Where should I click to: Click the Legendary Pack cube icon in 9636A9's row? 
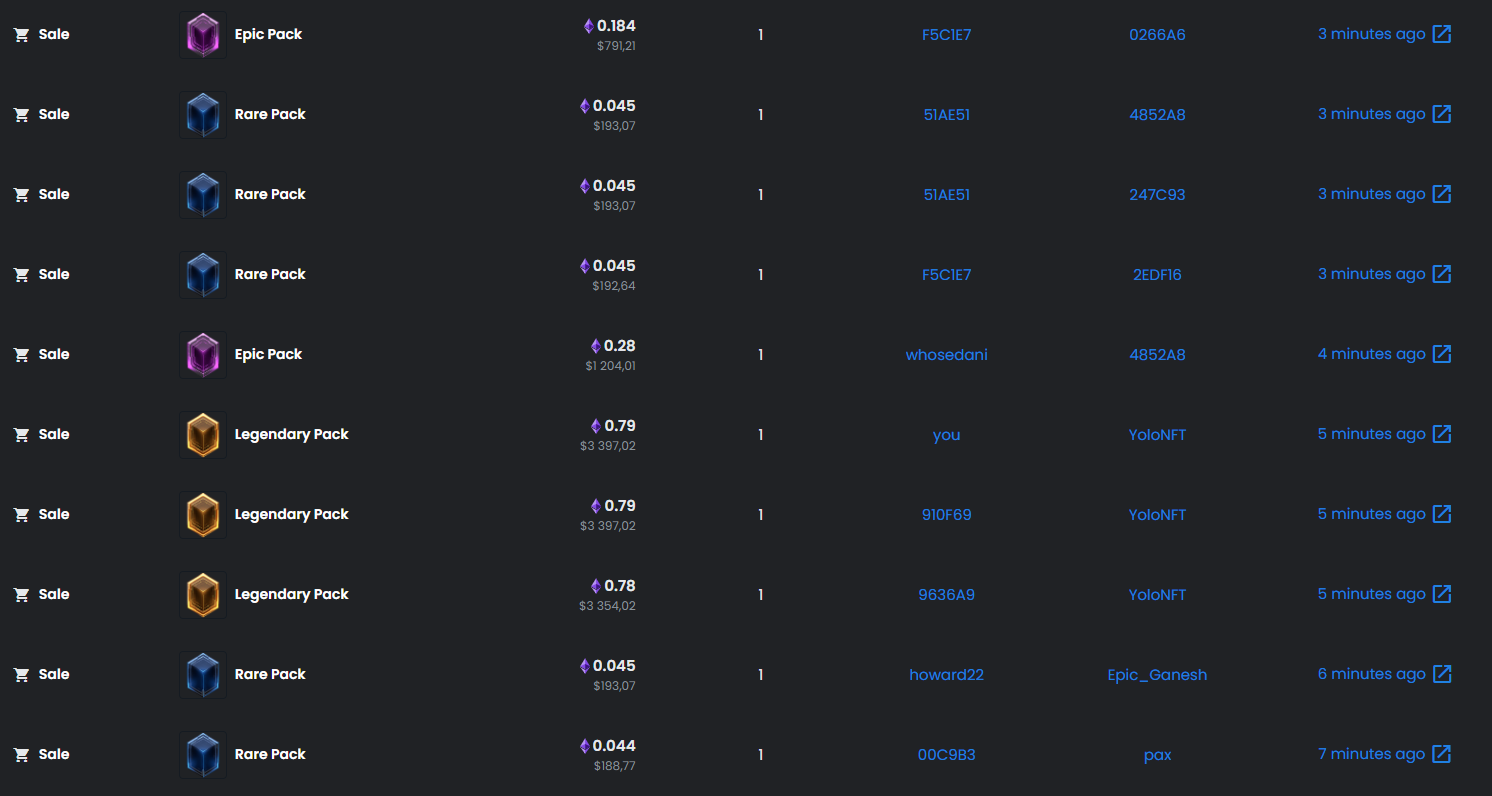tap(203, 595)
